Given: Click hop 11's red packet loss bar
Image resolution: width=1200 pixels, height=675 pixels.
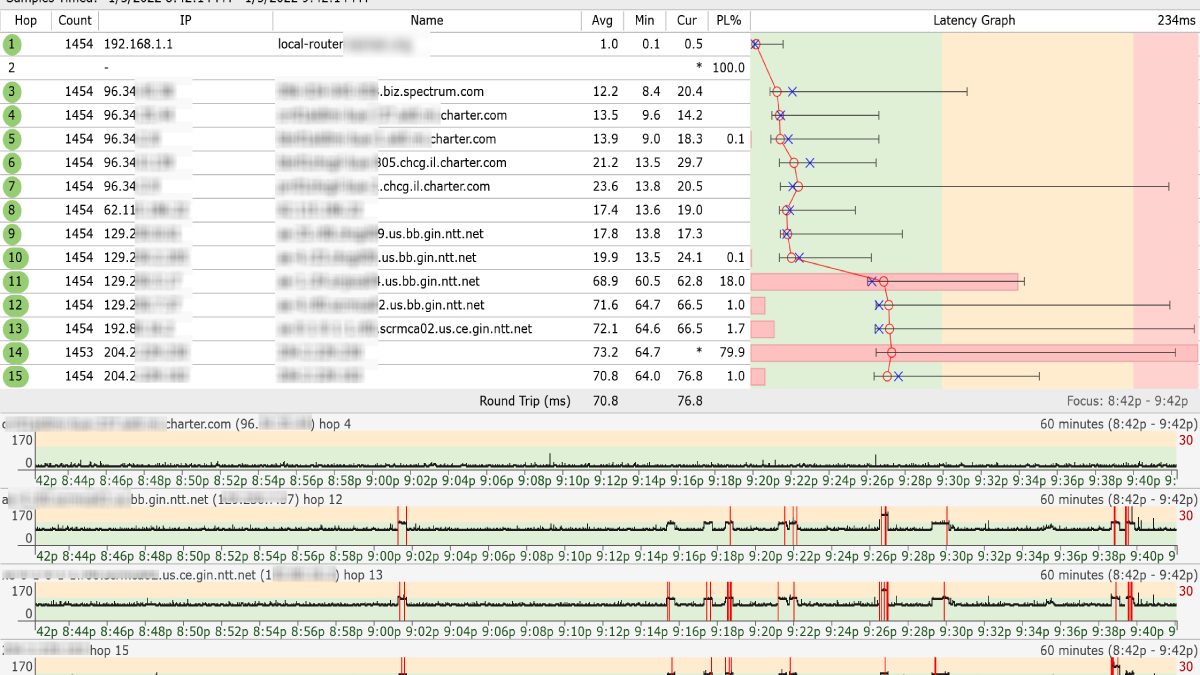Looking at the screenshot, I should [884, 282].
